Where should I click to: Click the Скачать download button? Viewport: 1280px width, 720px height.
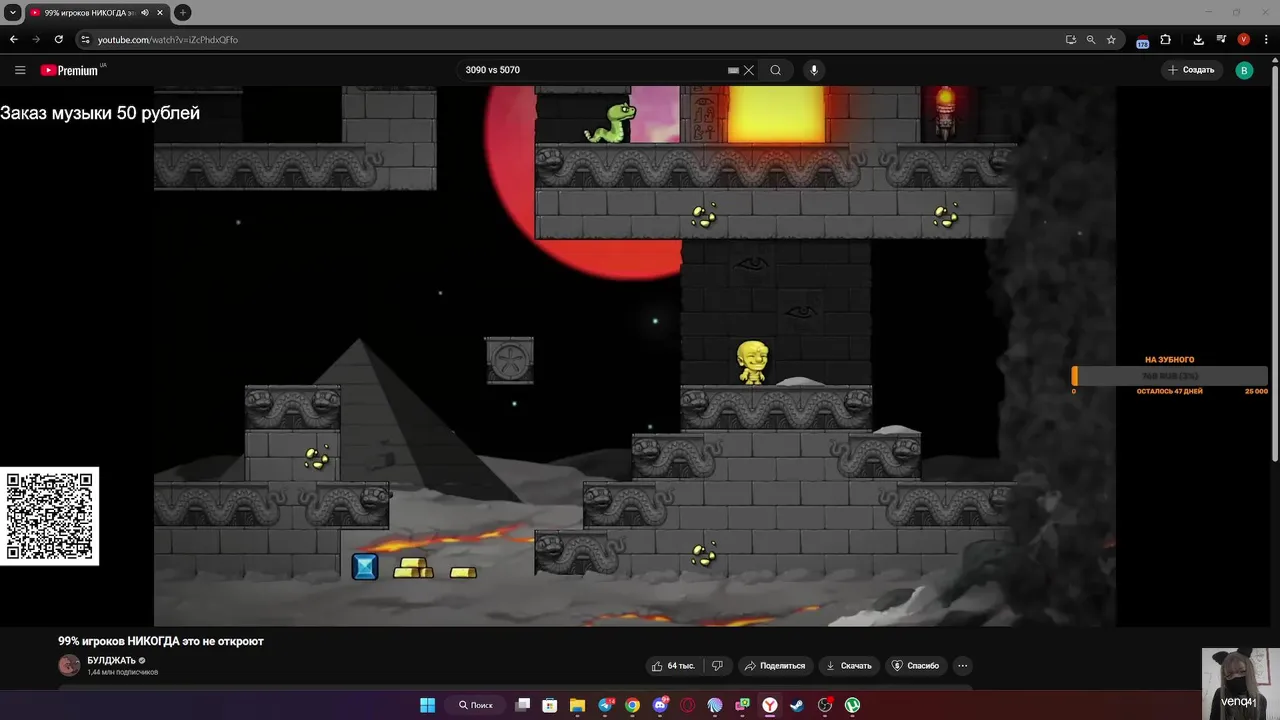click(x=848, y=666)
